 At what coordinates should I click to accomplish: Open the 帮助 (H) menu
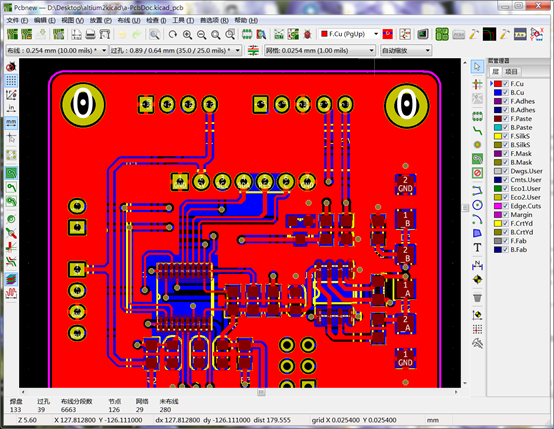click(246, 20)
